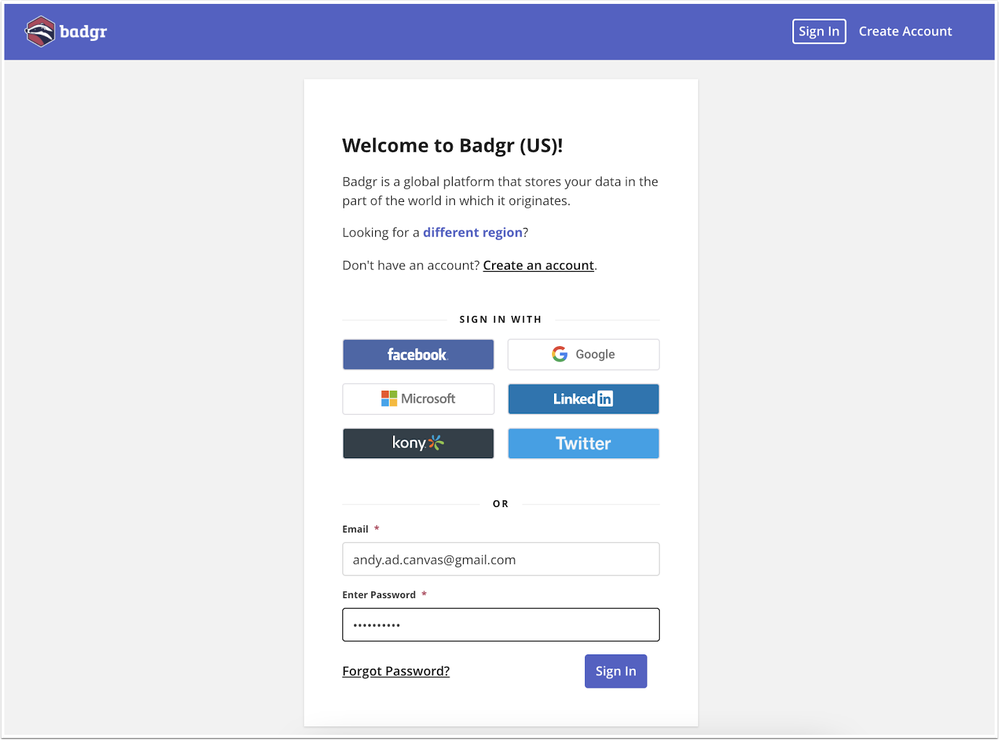Click the Enter Password field
The height and width of the screenshot is (740, 999).
500,624
